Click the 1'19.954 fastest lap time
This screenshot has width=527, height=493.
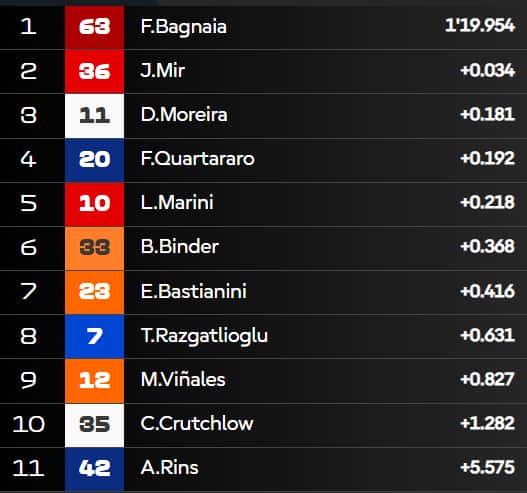pos(480,26)
